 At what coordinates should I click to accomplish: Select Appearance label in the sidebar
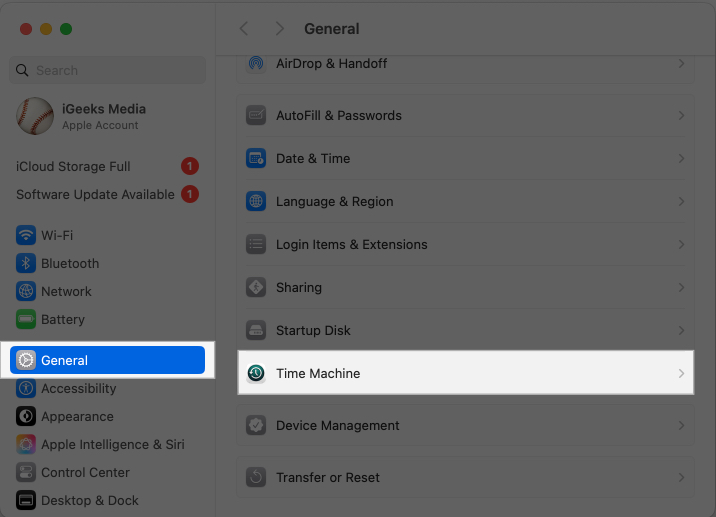click(77, 417)
